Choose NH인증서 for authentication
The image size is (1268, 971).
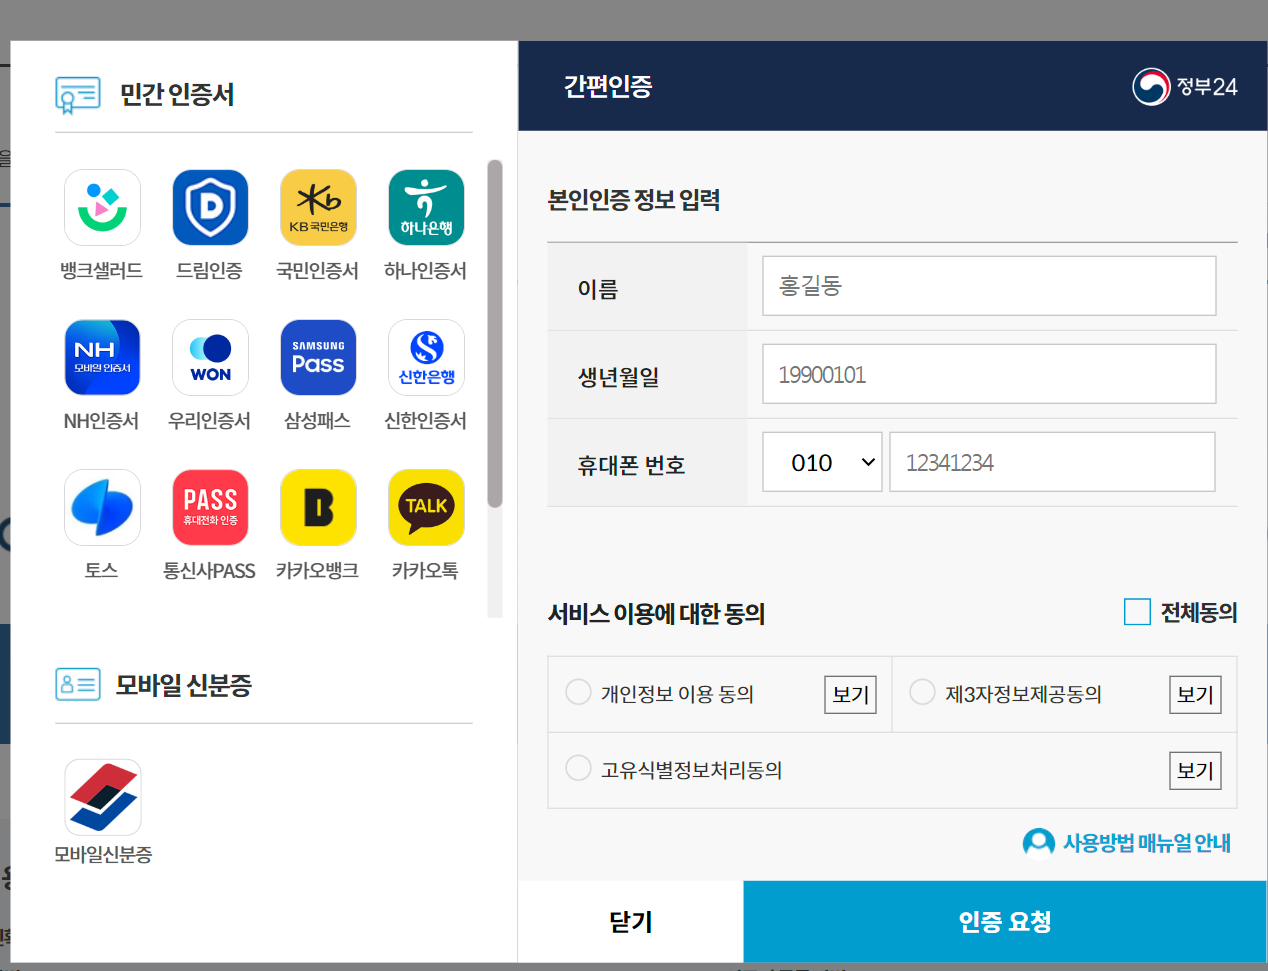102,357
